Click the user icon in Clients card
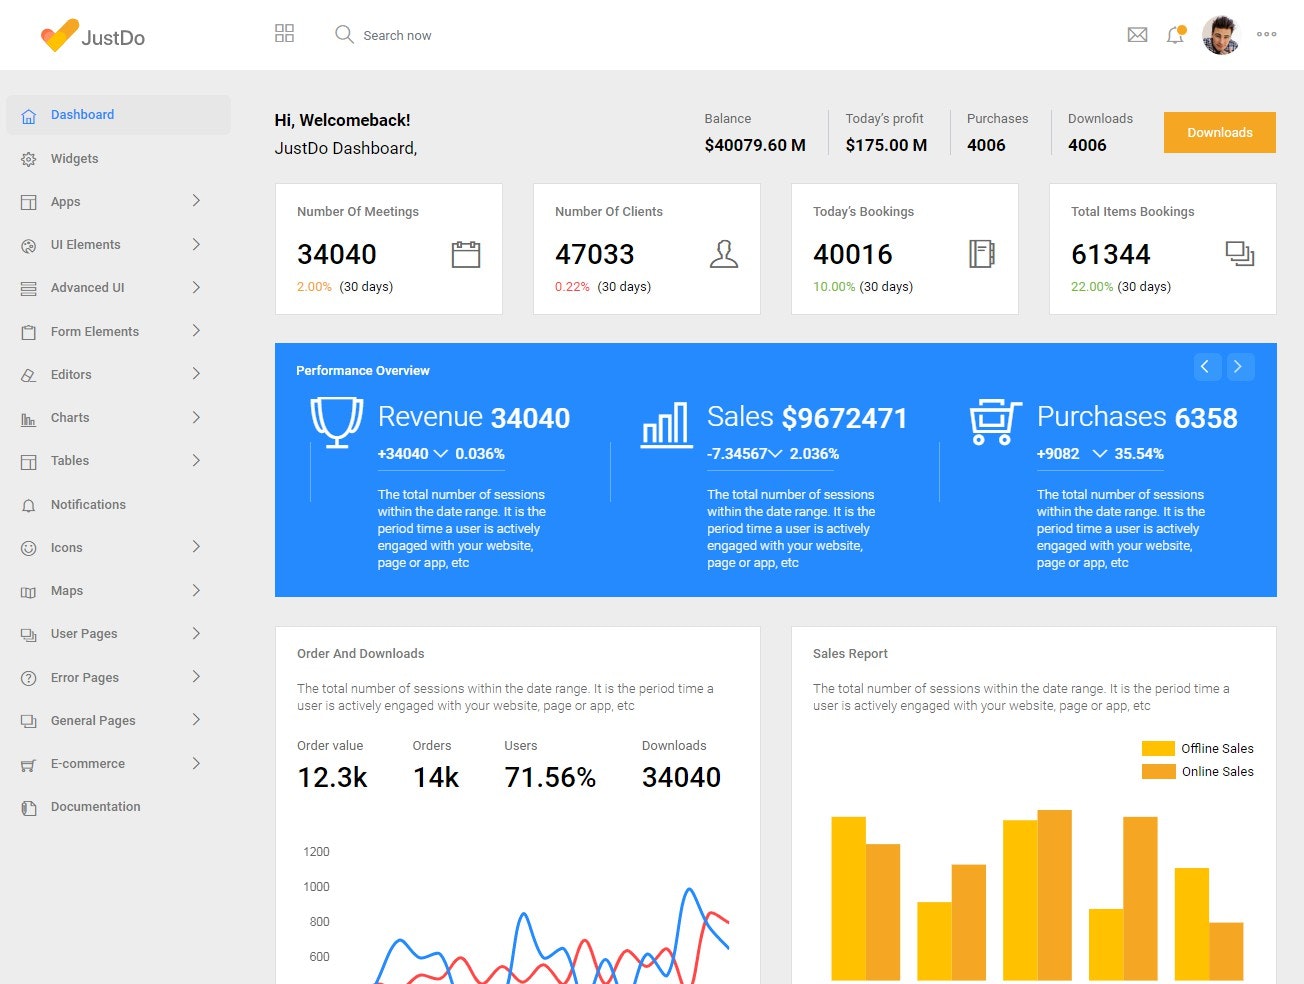Image resolution: width=1304 pixels, height=984 pixels. (x=724, y=254)
